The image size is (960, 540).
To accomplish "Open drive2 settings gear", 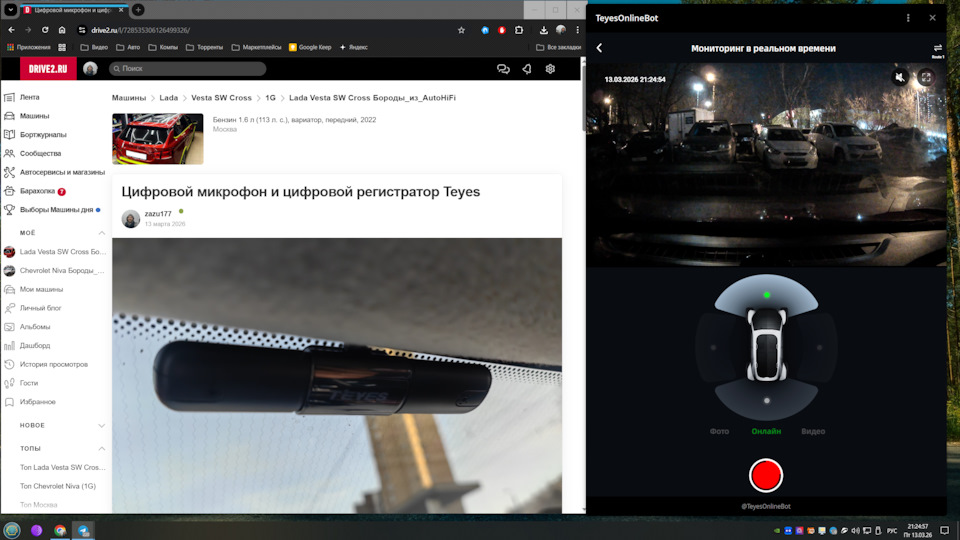I will click(550, 69).
